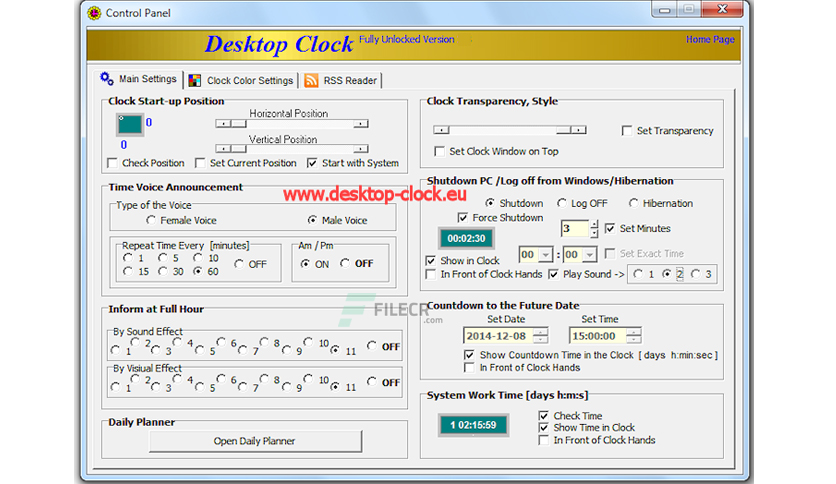The width and height of the screenshot is (836, 484).
Task: Toggle Show Time in Clock checkbox
Action: [x=543, y=427]
